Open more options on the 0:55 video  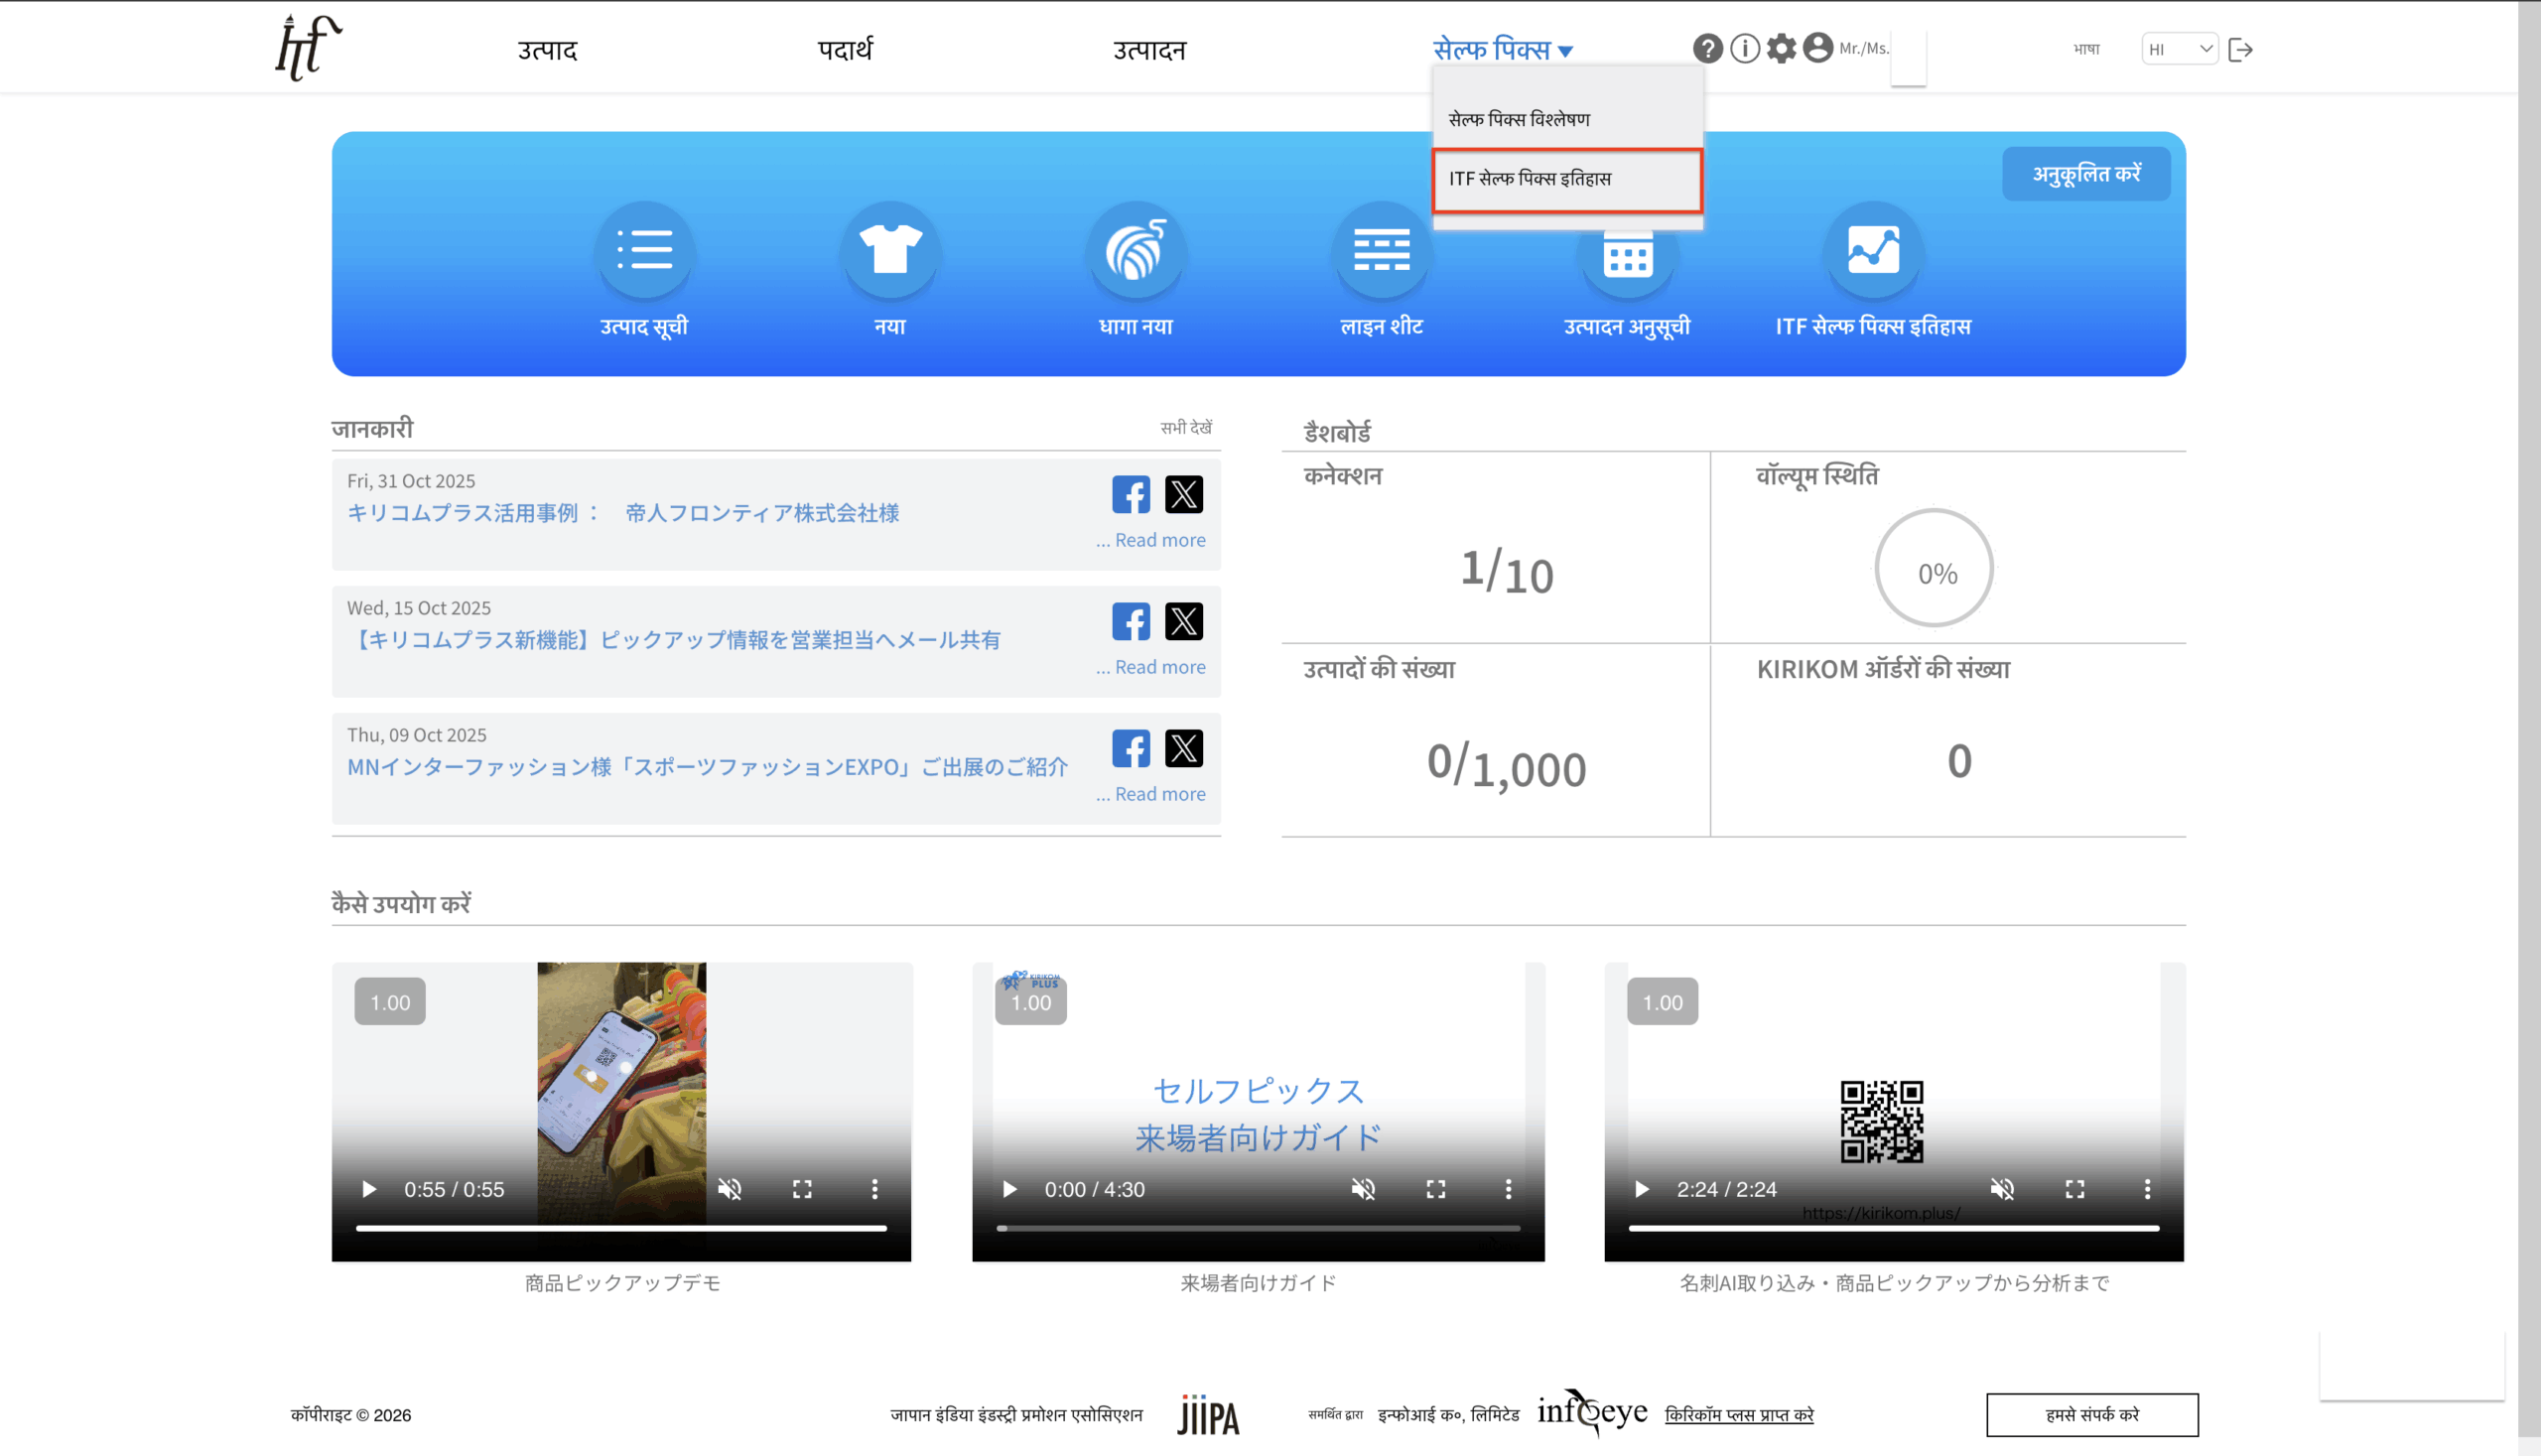coord(875,1189)
